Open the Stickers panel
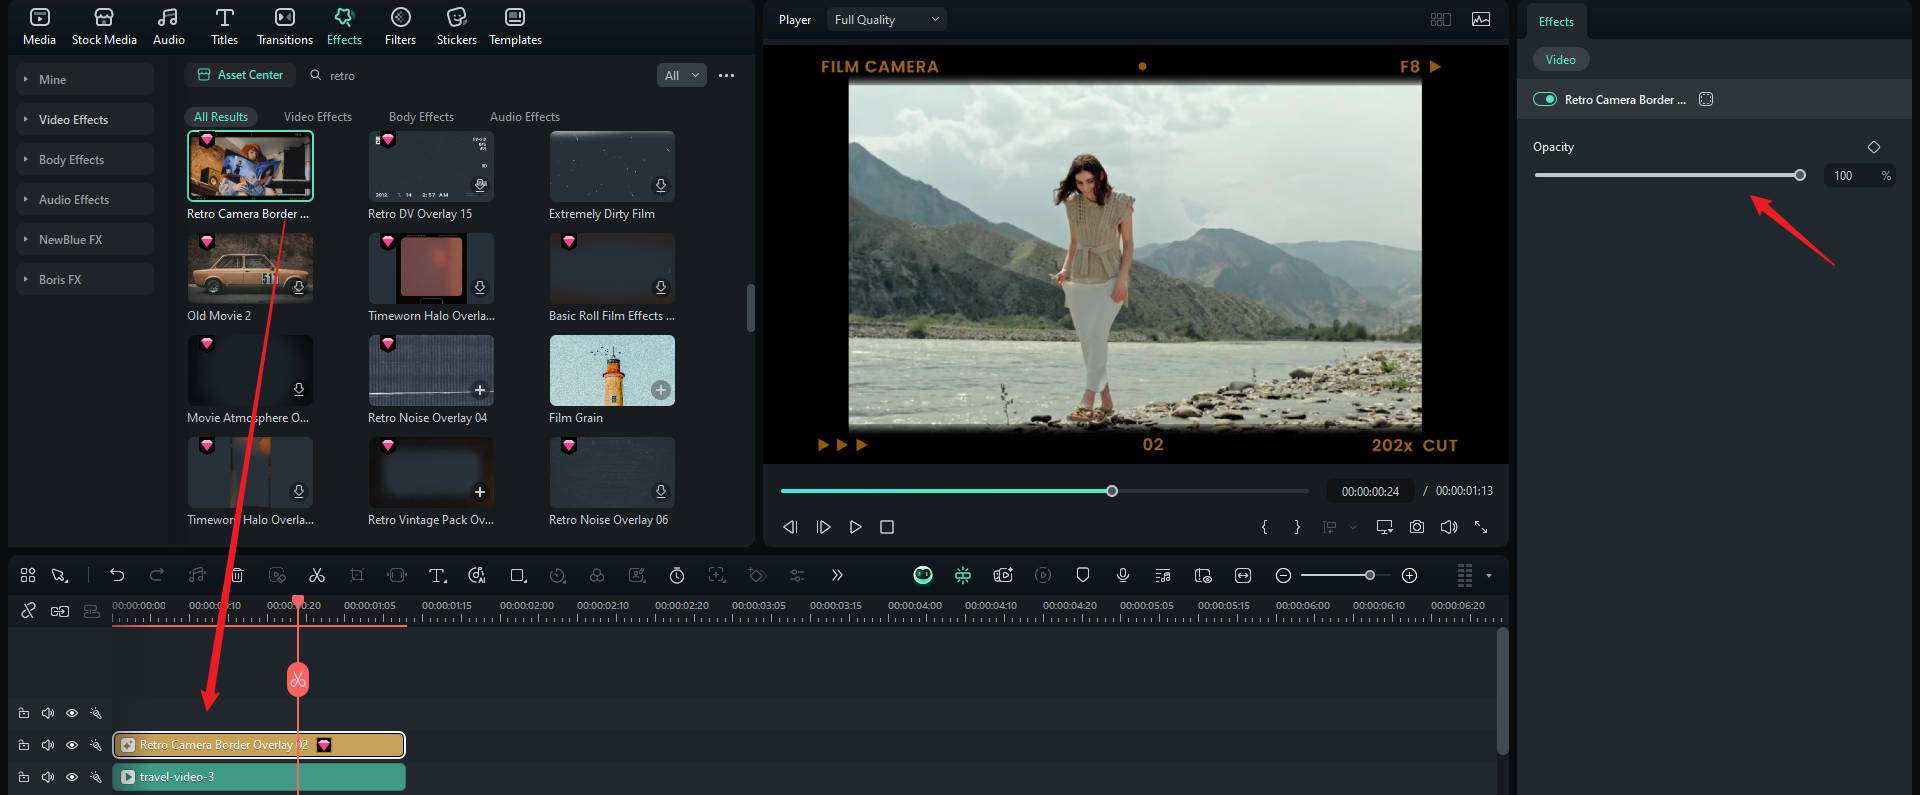The width and height of the screenshot is (1920, 795). [456, 27]
